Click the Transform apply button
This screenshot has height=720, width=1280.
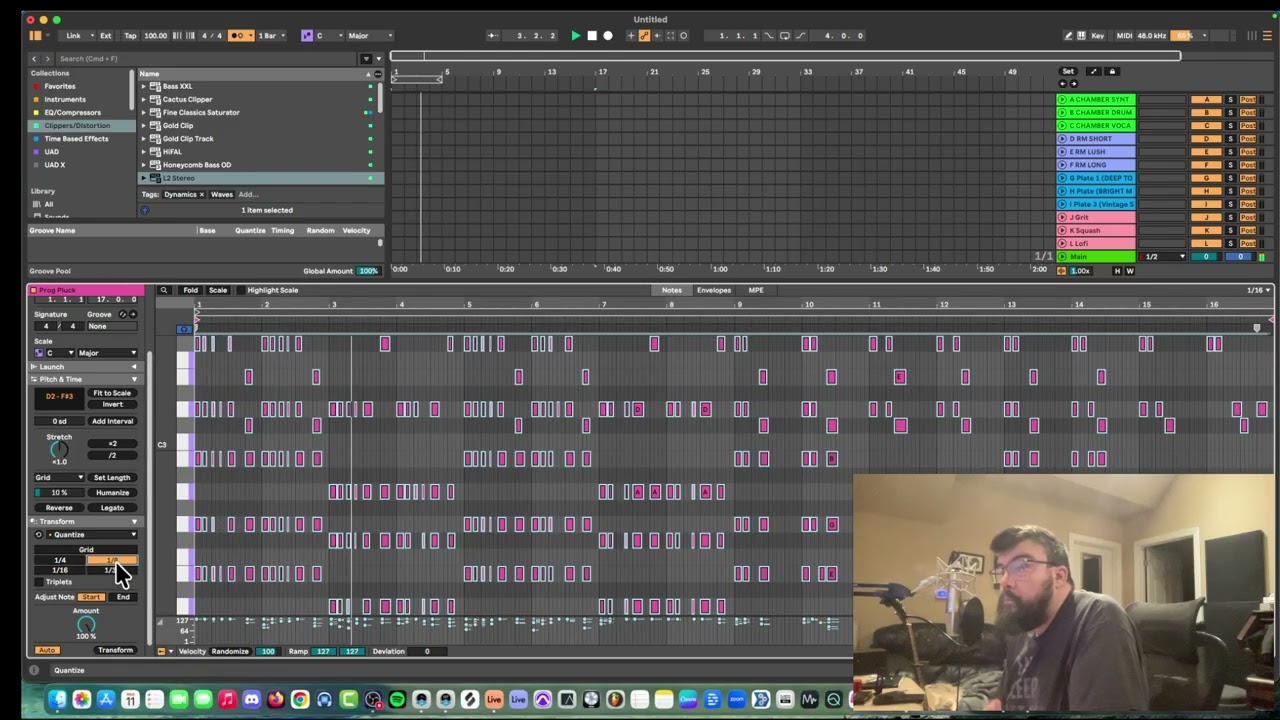tap(115, 650)
